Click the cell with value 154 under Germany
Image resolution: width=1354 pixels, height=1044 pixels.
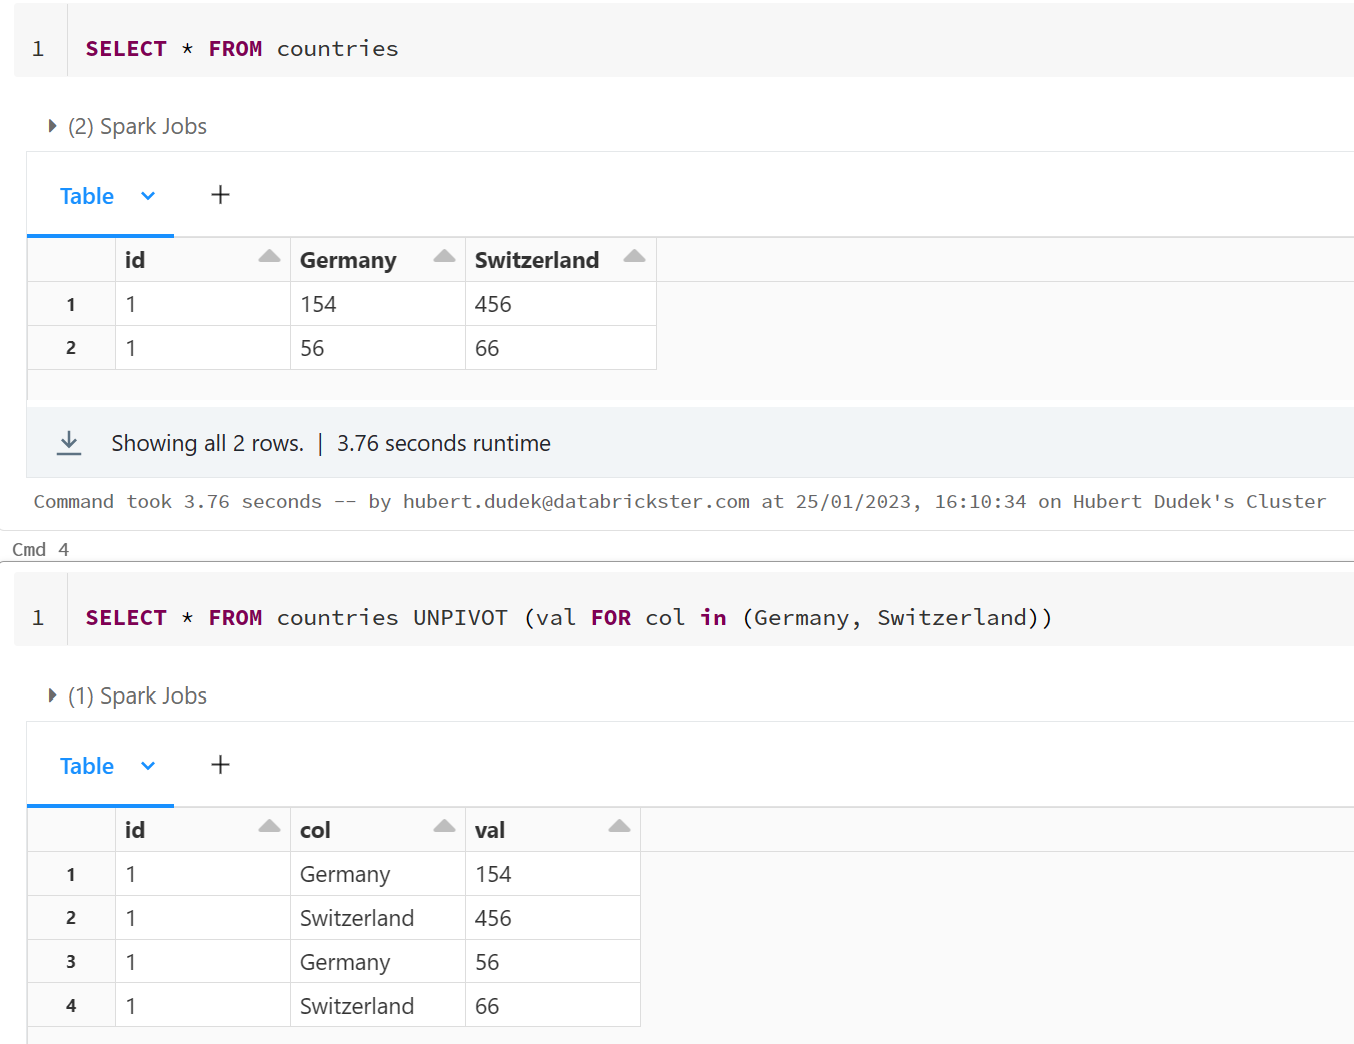pyautogui.click(x=318, y=305)
